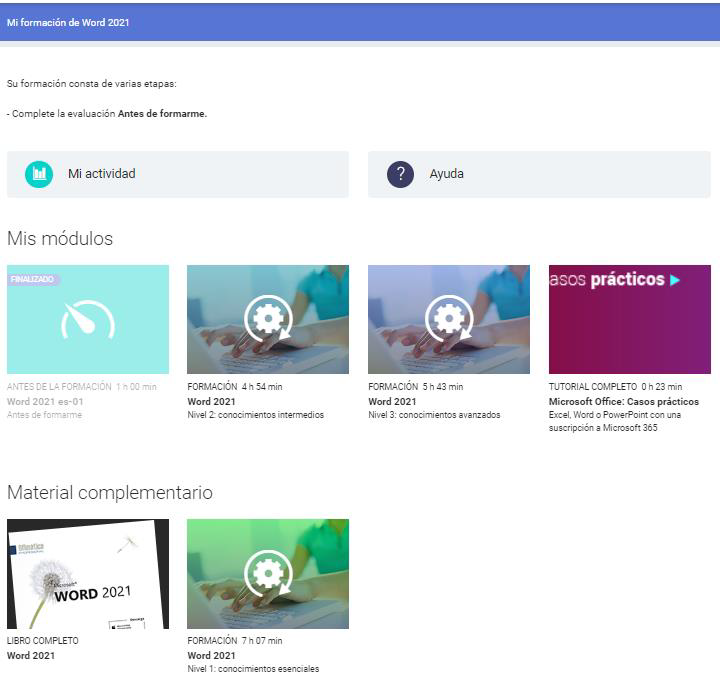Image resolution: width=720 pixels, height=688 pixels.
Task: Click the FORMACIÓN 4 h 54 min label
Action: 235,387
